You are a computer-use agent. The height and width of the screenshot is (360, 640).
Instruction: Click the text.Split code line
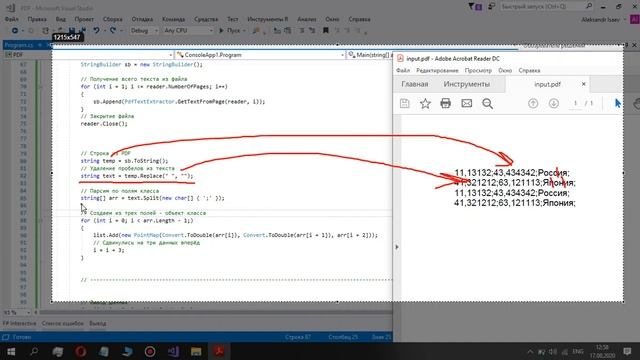click(152, 198)
